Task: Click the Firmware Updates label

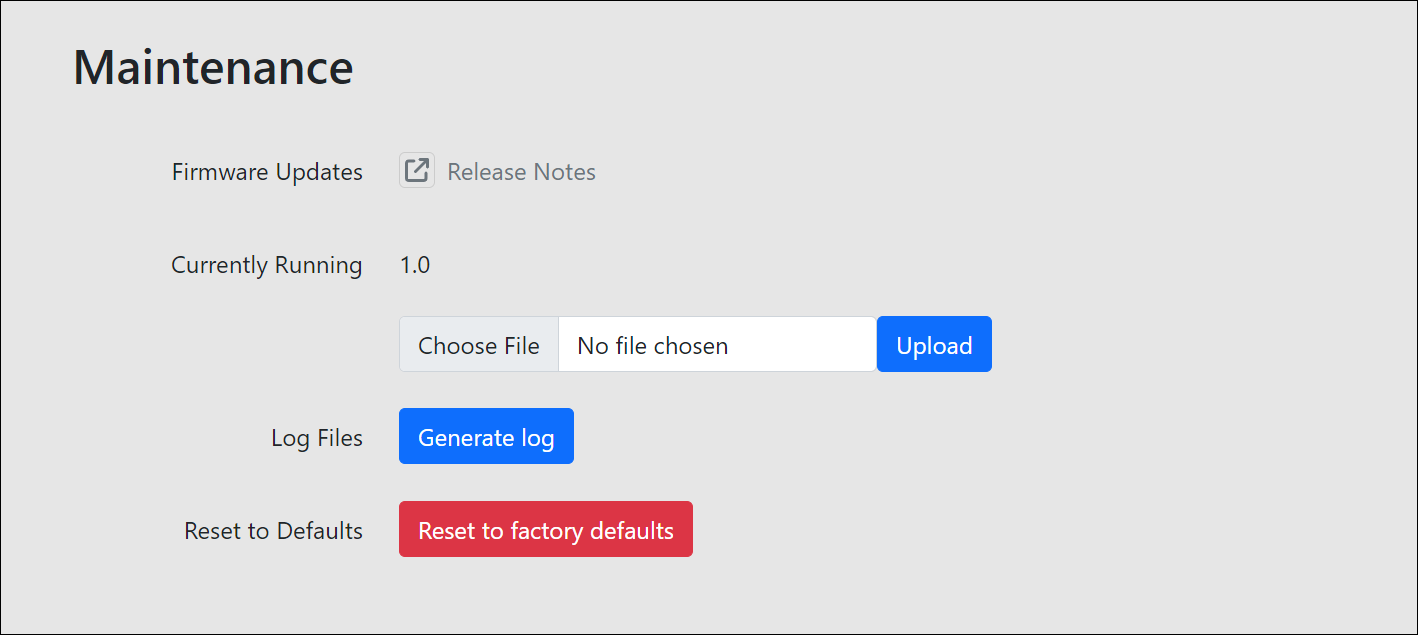Action: pyautogui.click(x=267, y=172)
